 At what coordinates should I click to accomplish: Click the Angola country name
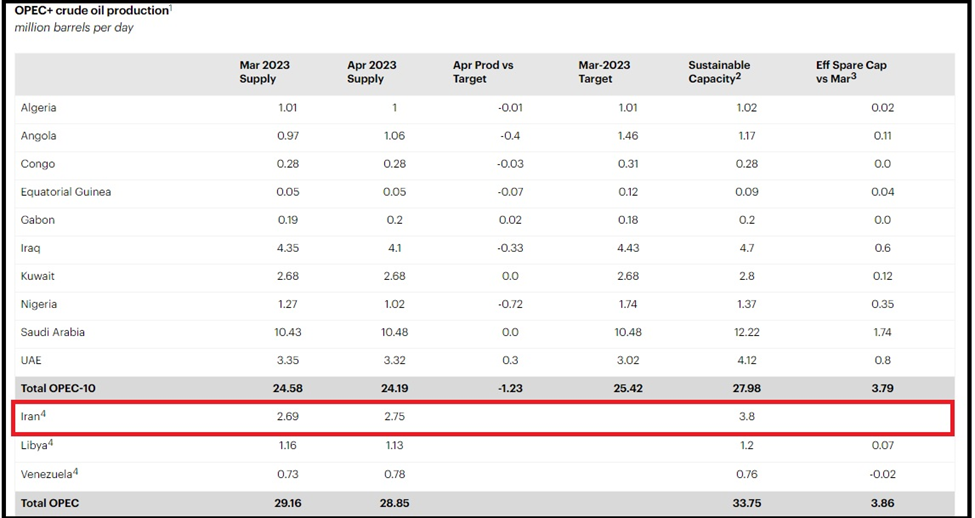click(x=39, y=136)
